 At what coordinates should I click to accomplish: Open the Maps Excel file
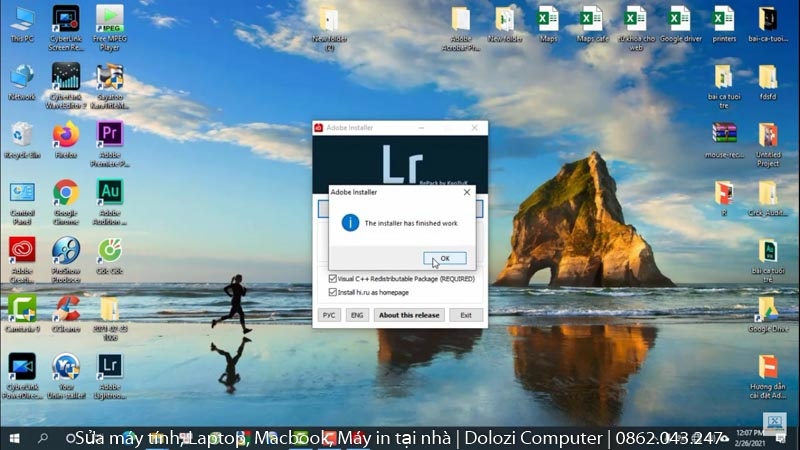point(548,24)
